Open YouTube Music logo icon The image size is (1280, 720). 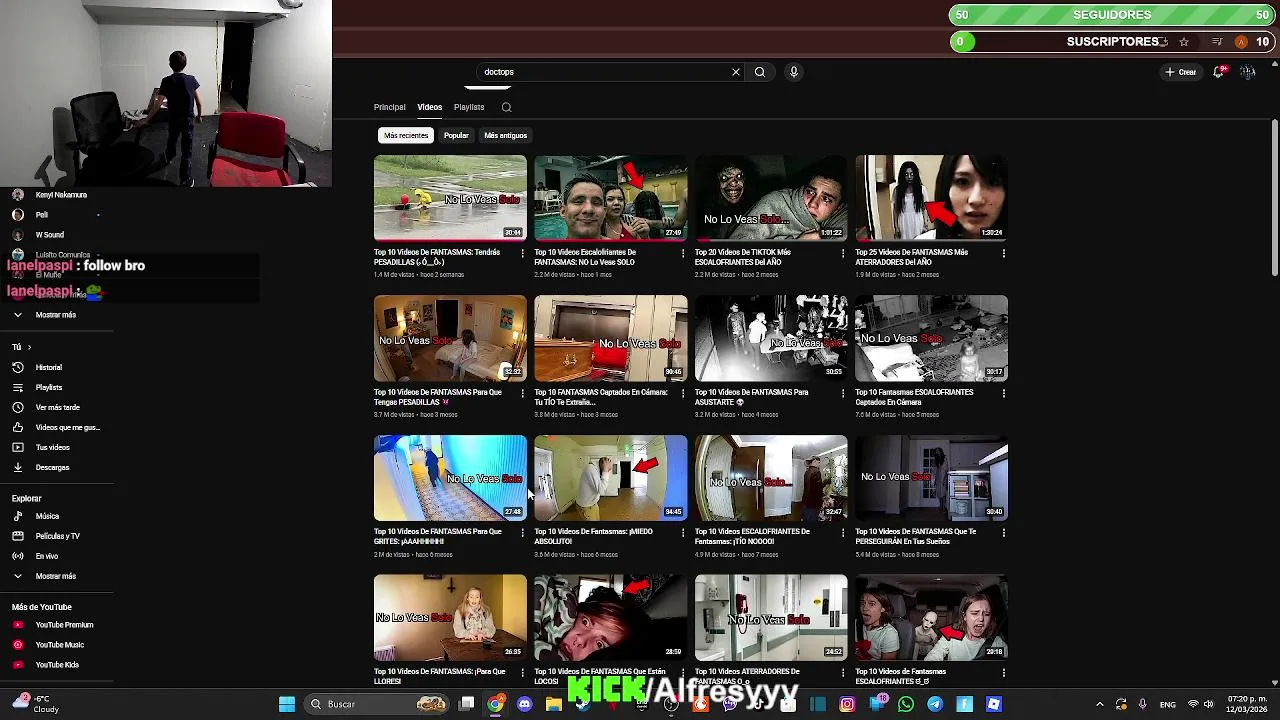click(17, 645)
